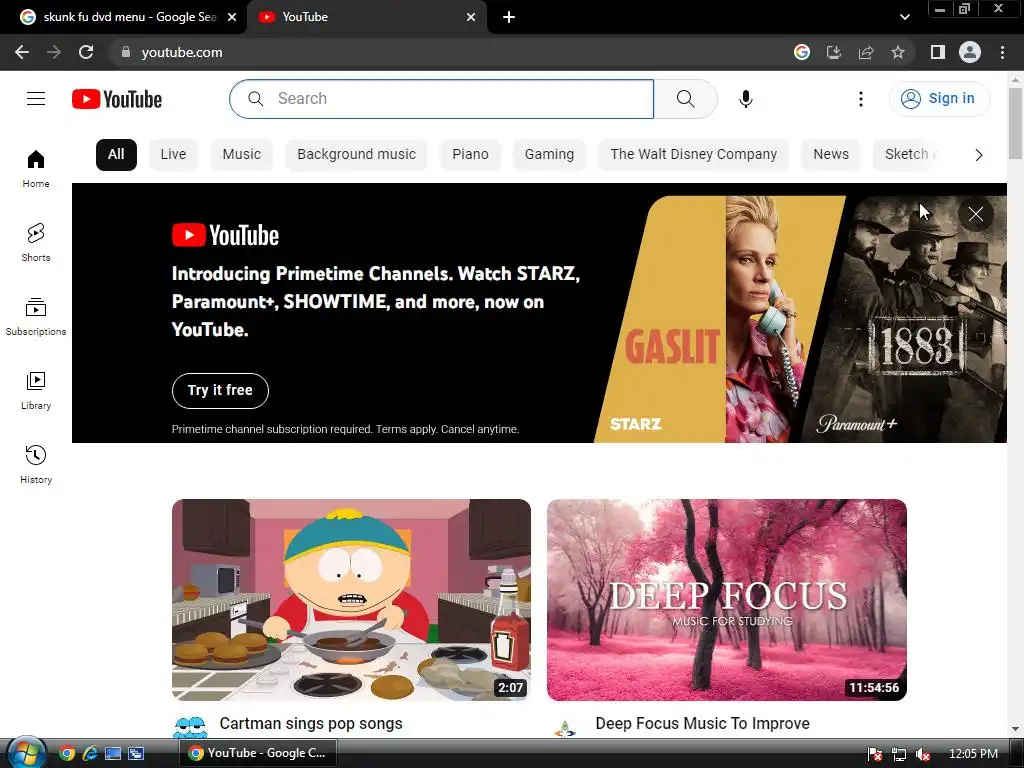Expand the tab search dropdown arrow

pos(904,17)
